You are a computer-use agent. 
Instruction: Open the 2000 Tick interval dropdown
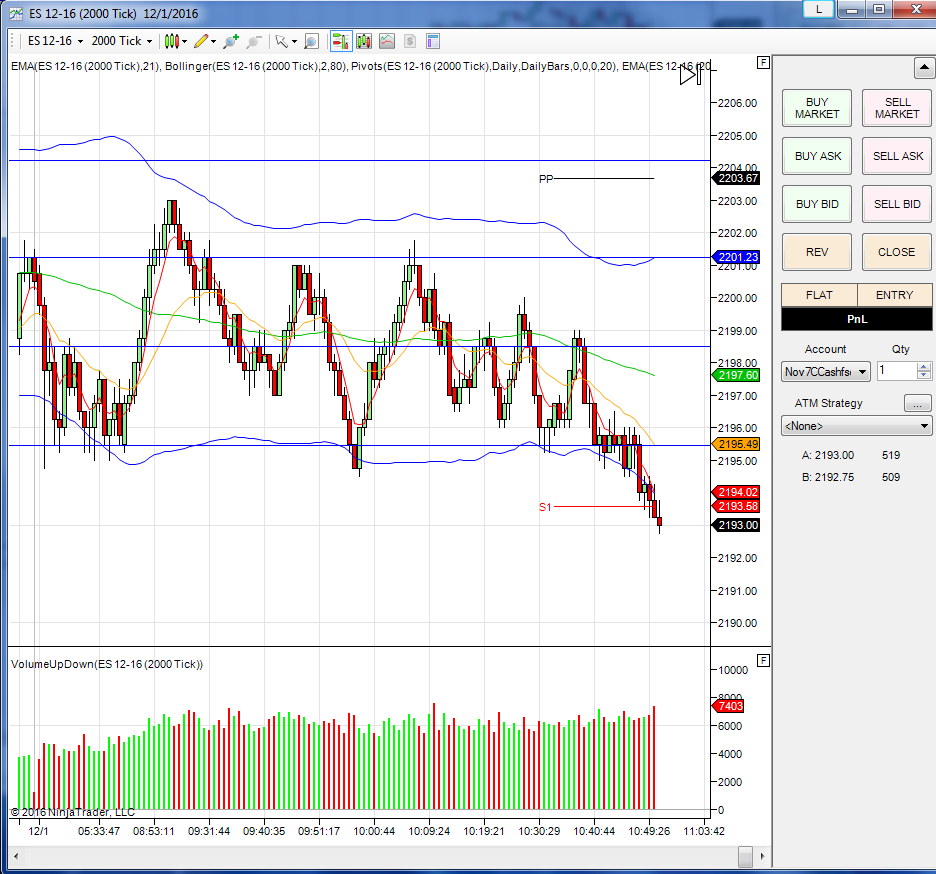pos(122,41)
